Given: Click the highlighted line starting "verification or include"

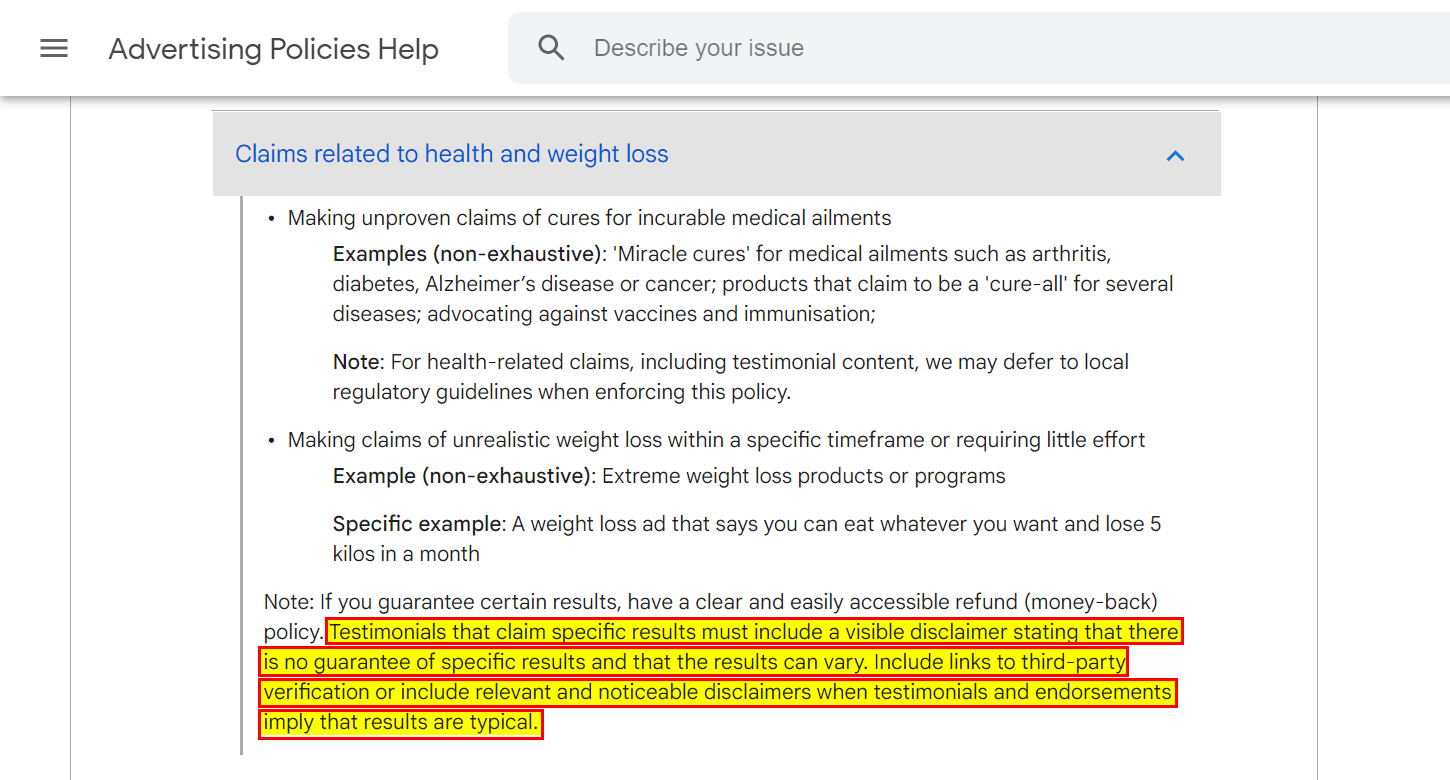Looking at the screenshot, I should (x=717, y=692).
